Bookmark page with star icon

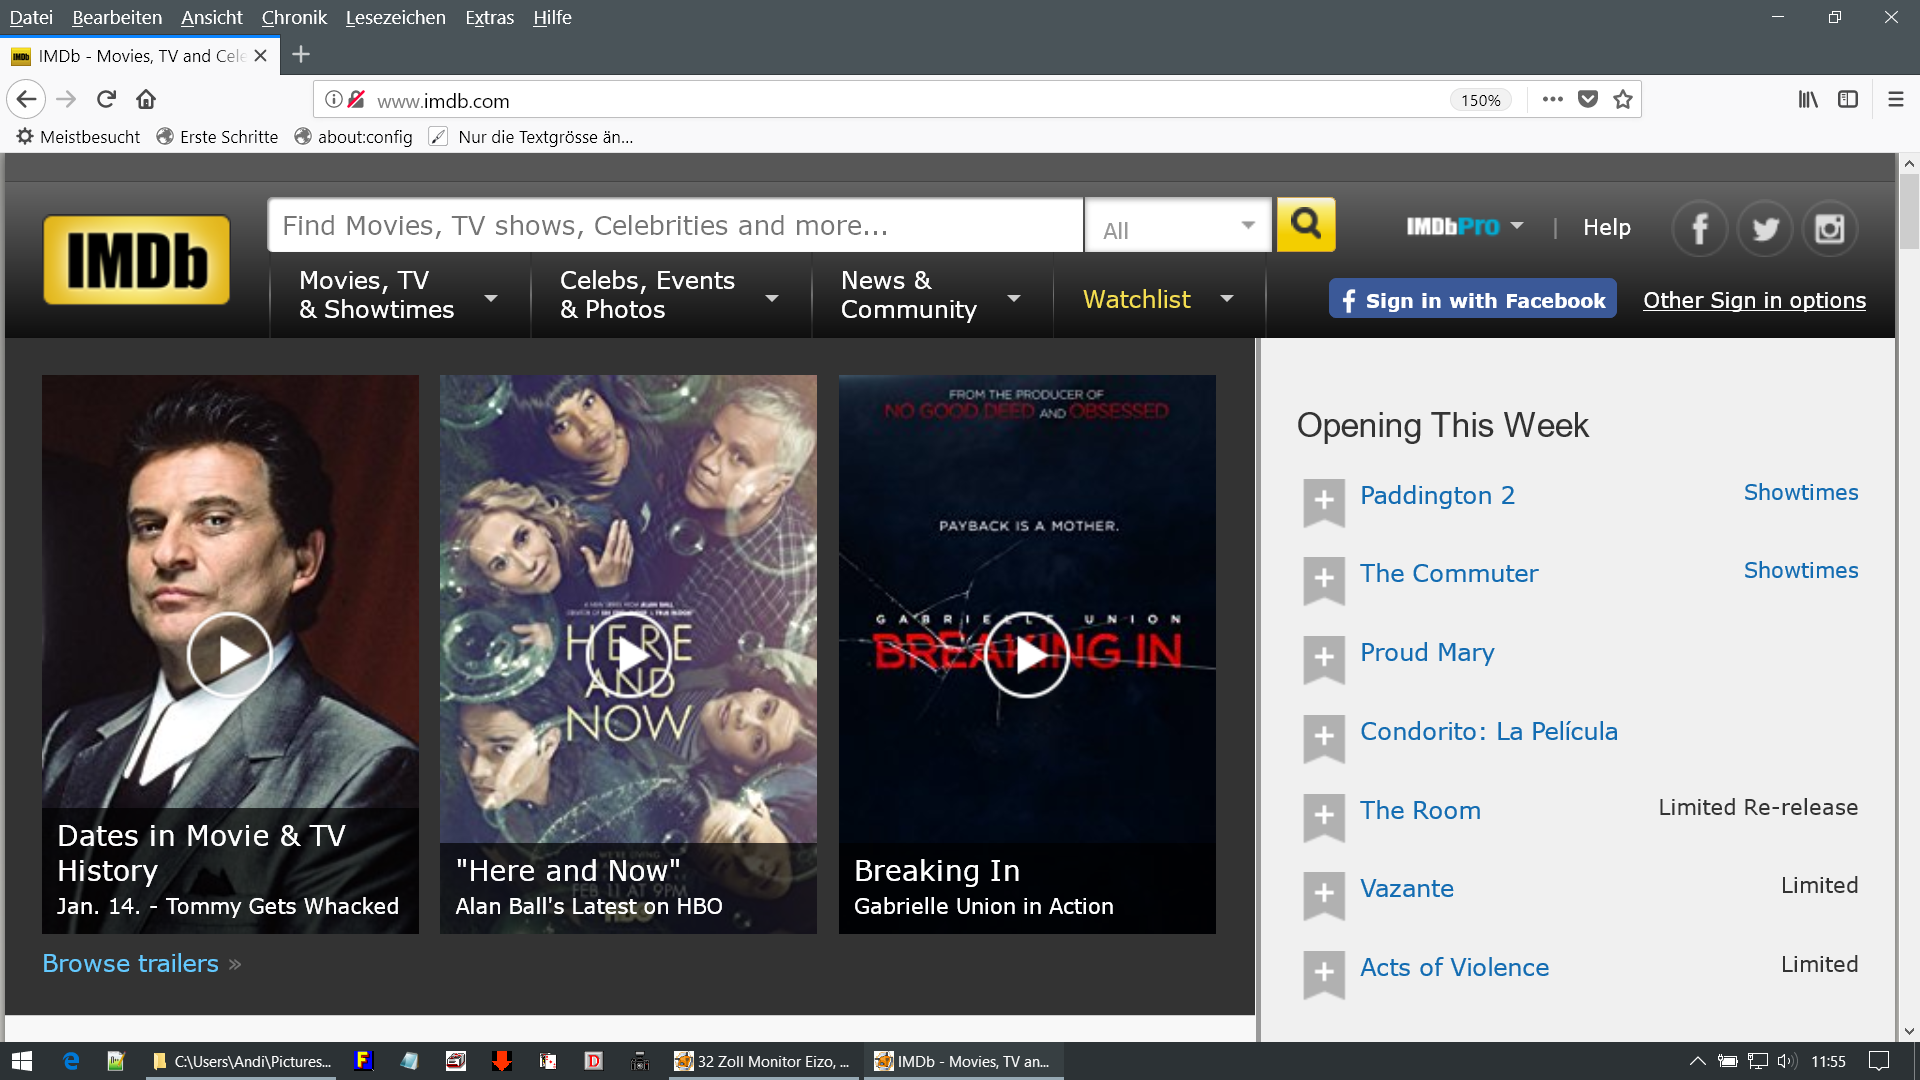(1623, 100)
